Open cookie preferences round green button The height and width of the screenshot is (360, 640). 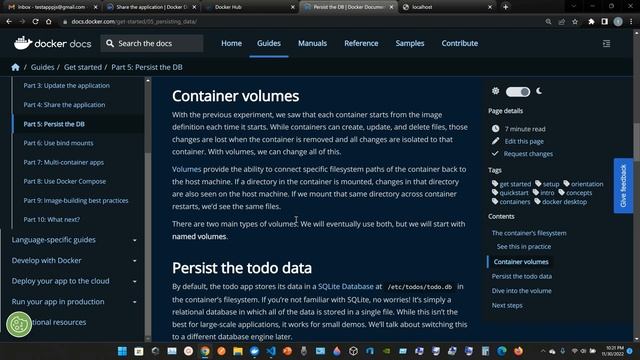coord(19,324)
